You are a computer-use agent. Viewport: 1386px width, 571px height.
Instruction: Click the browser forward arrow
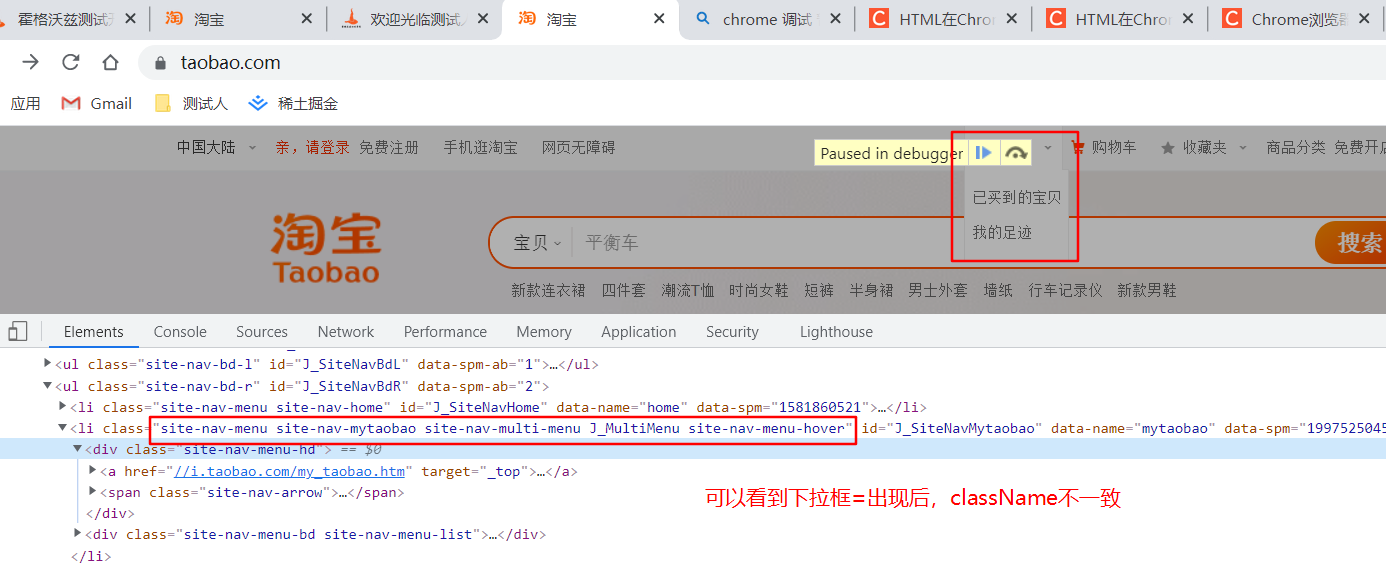31,62
